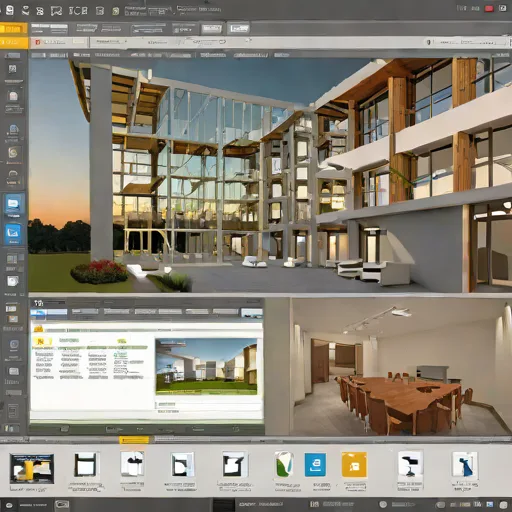Image resolution: width=512 pixels, height=512 pixels.
Task: Select the window frame thumbnail in library
Action: click(86, 465)
